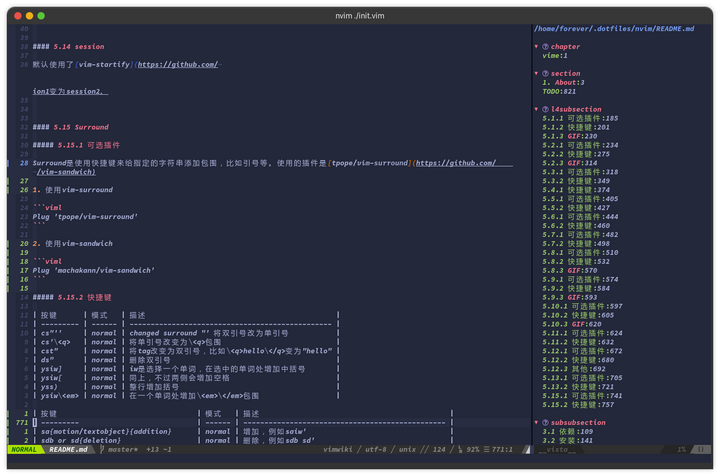Jump to tag 1. About:3
Screen dimensions: 720x476
tap(563, 83)
